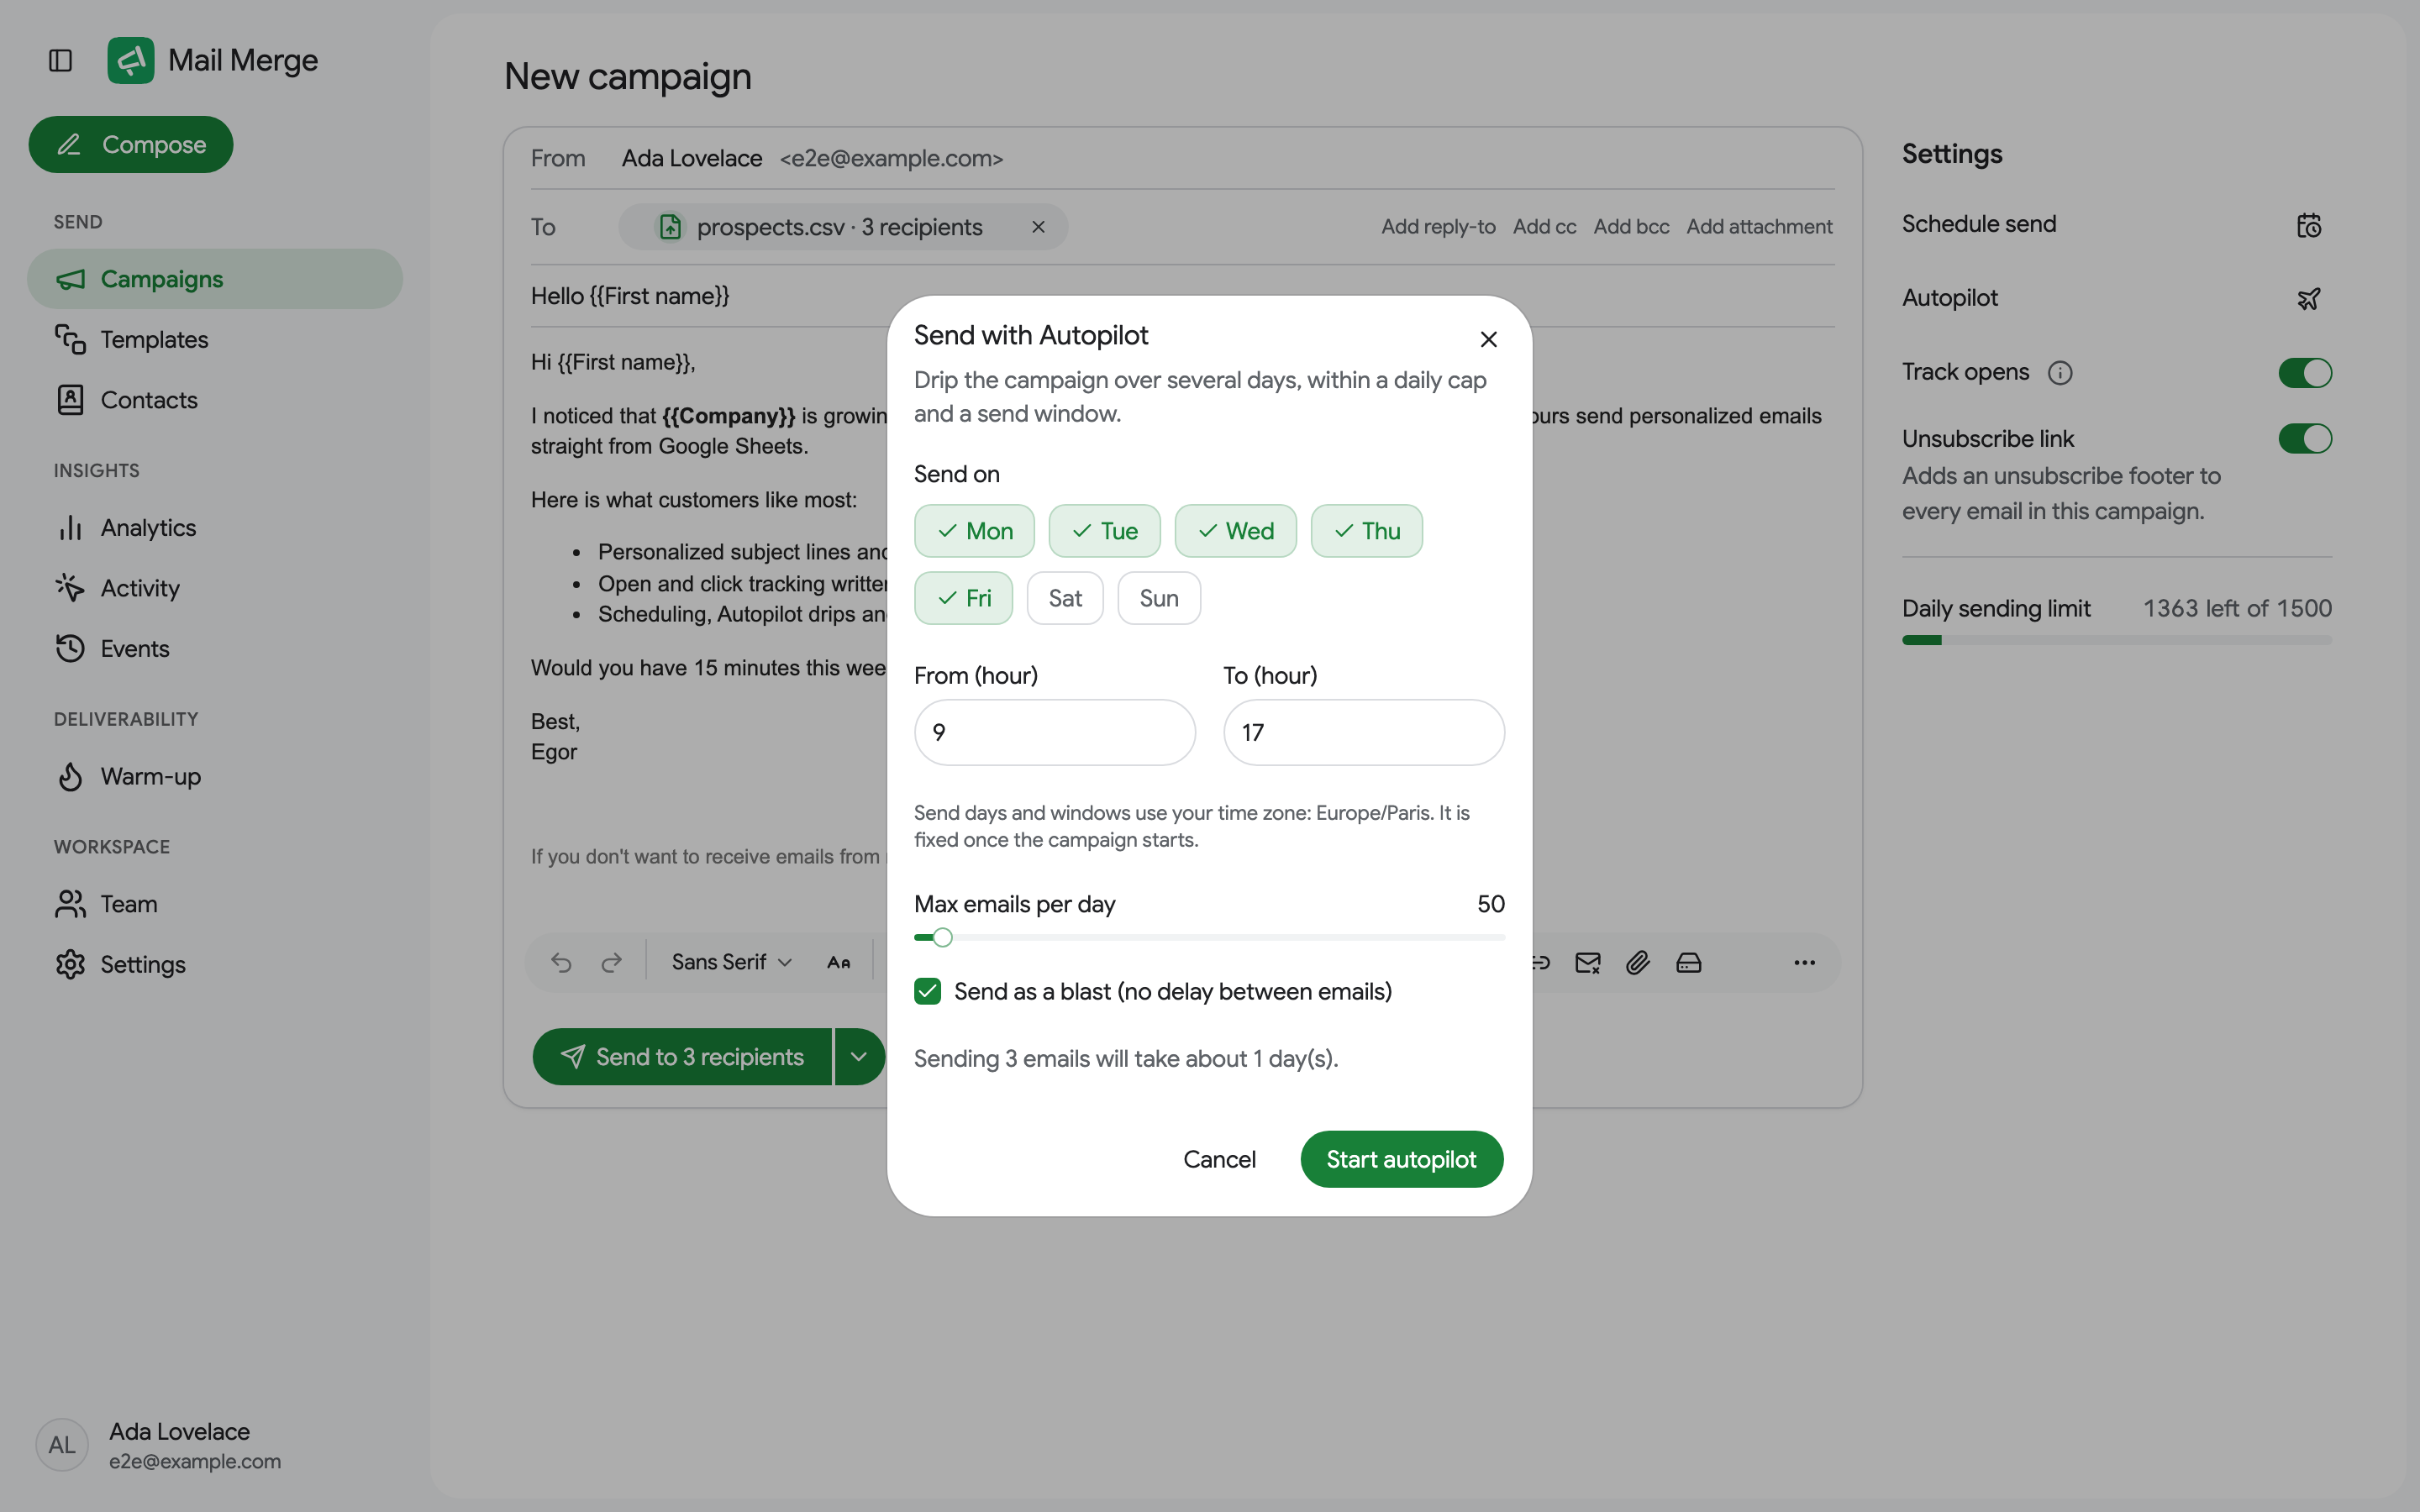Click the Contacts book icon
Image resolution: width=2420 pixels, height=1512 pixels.
70,400
